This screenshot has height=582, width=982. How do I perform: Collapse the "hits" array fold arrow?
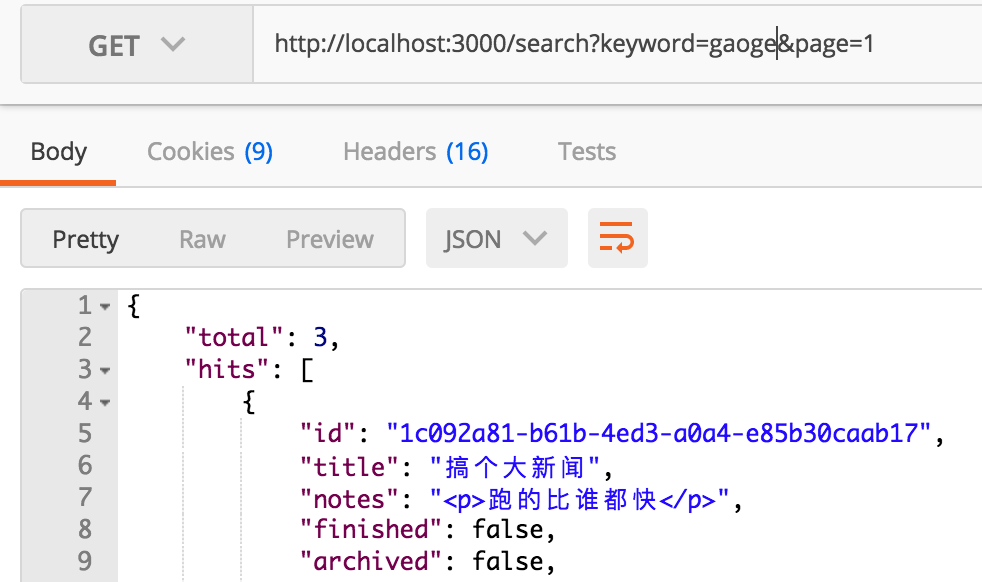pyautogui.click(x=106, y=370)
